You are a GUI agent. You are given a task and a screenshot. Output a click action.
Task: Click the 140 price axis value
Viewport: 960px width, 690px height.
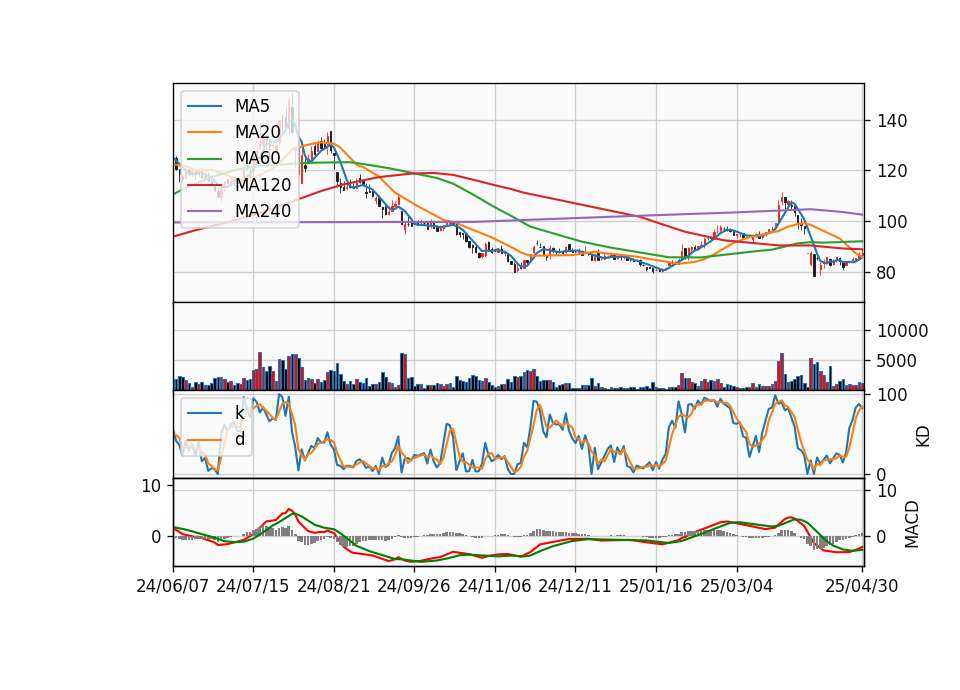coord(892,121)
